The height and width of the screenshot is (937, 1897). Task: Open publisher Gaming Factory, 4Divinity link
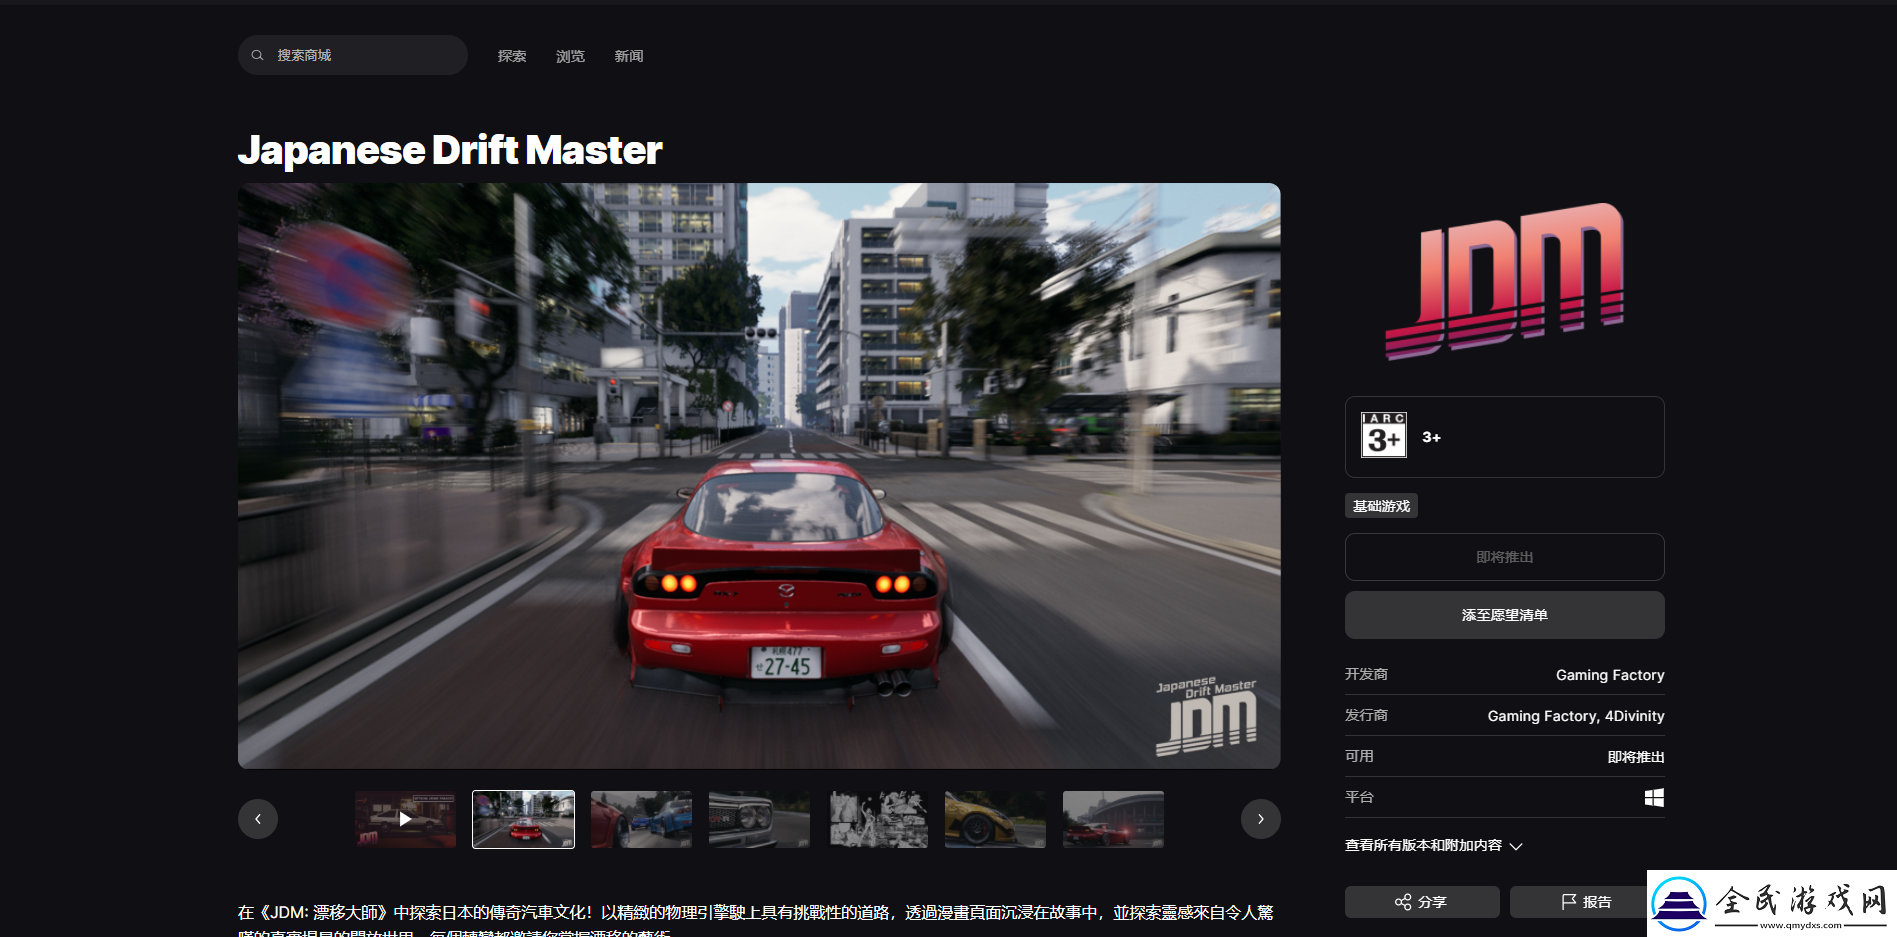(x=1576, y=716)
